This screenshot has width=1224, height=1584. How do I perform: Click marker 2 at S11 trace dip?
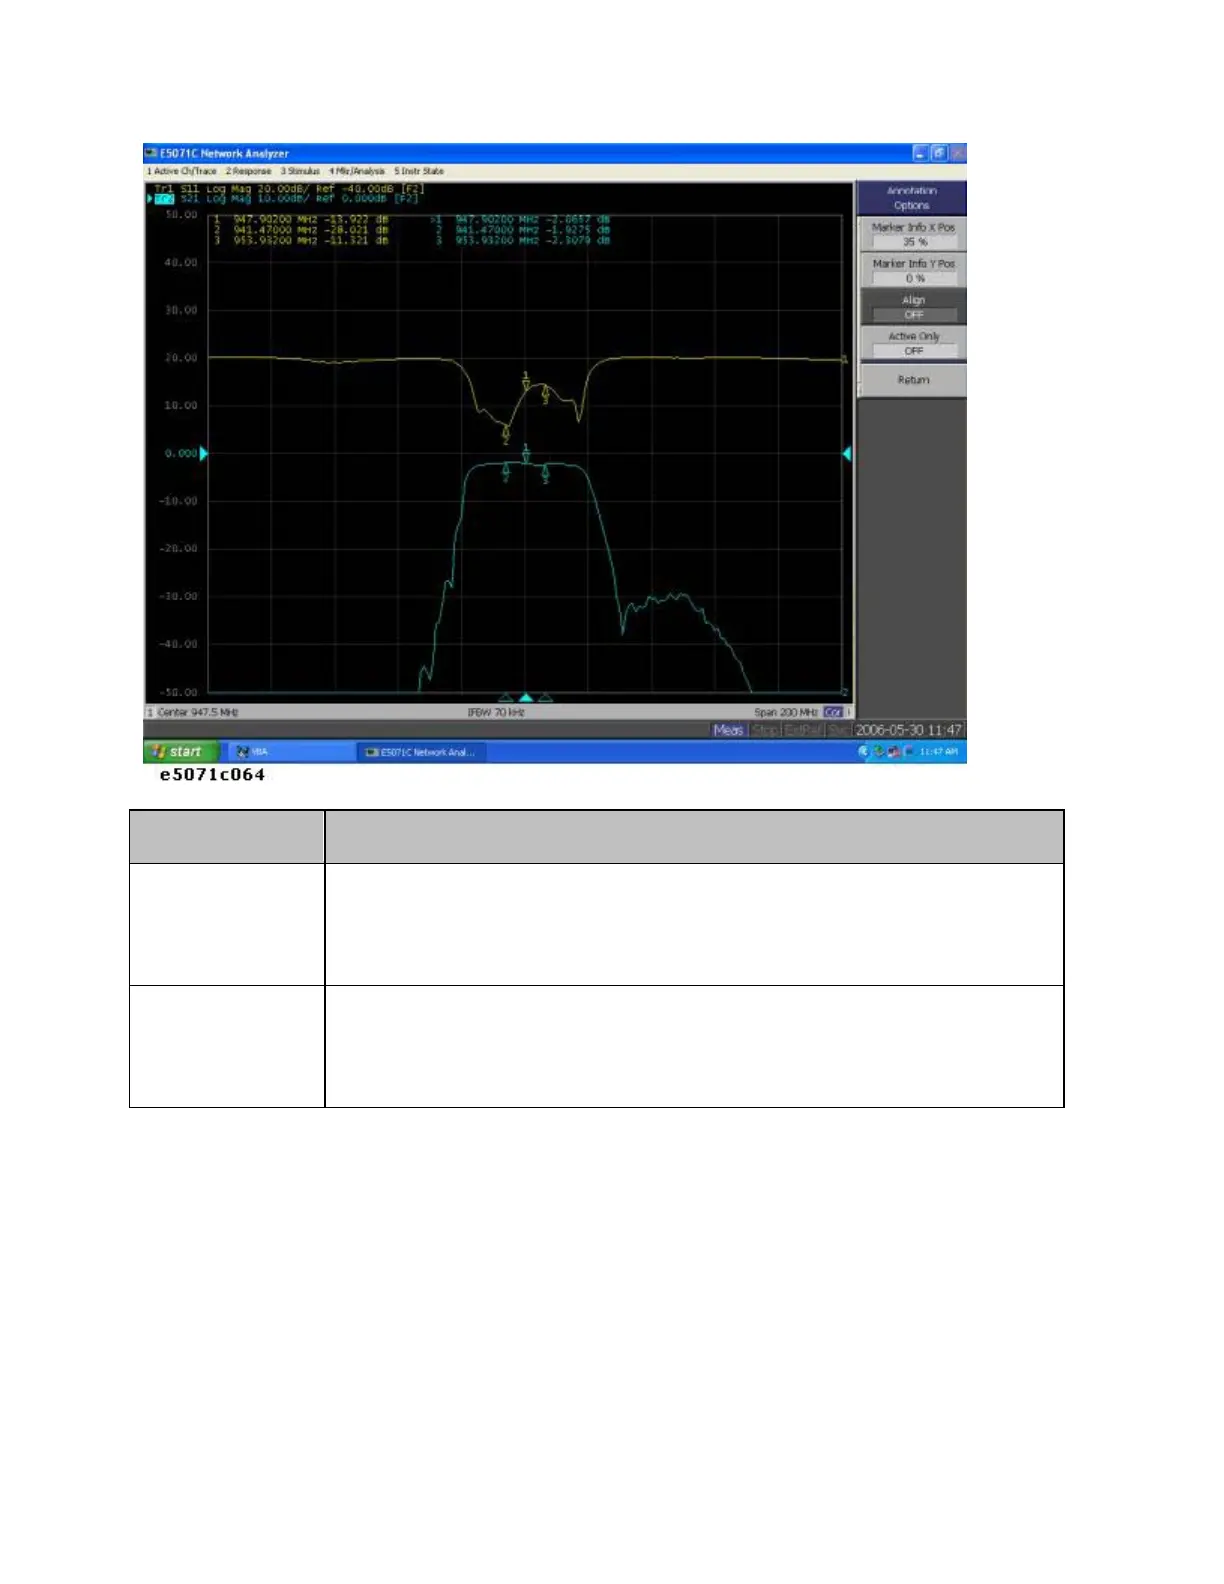click(506, 434)
